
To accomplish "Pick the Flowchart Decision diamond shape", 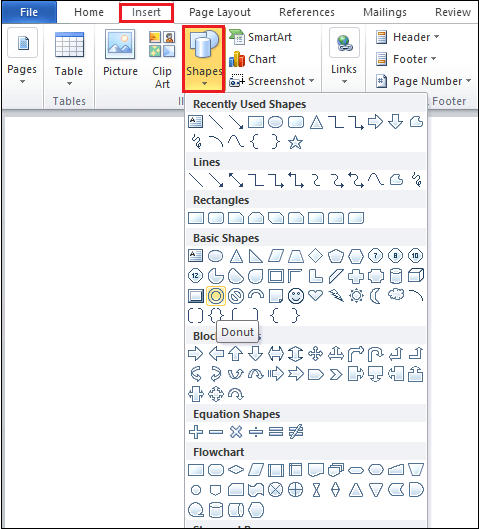I will pos(236,469).
